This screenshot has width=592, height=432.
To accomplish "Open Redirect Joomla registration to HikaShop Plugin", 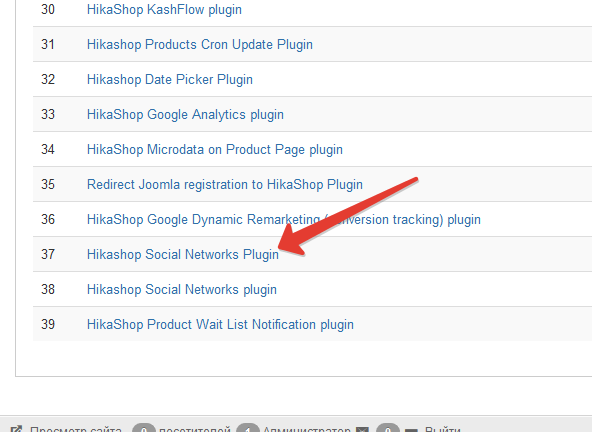I will point(225,185).
